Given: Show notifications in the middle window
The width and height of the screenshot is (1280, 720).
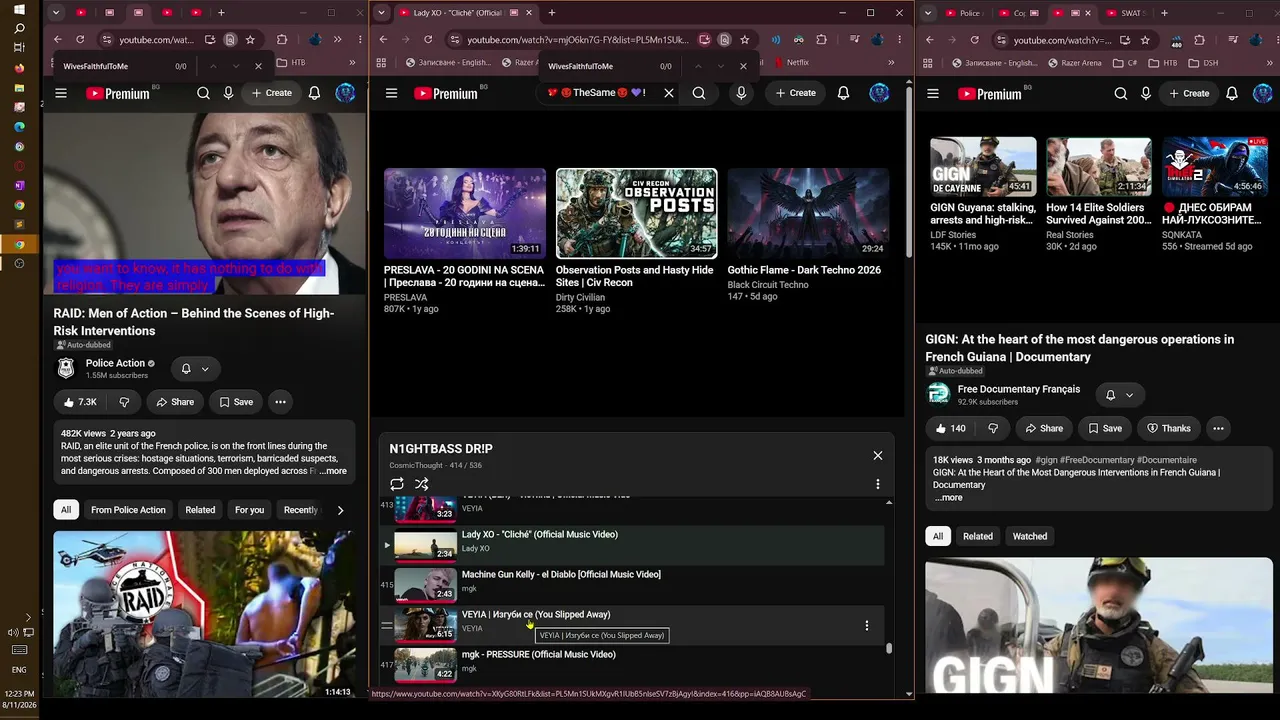Looking at the screenshot, I should (843, 93).
